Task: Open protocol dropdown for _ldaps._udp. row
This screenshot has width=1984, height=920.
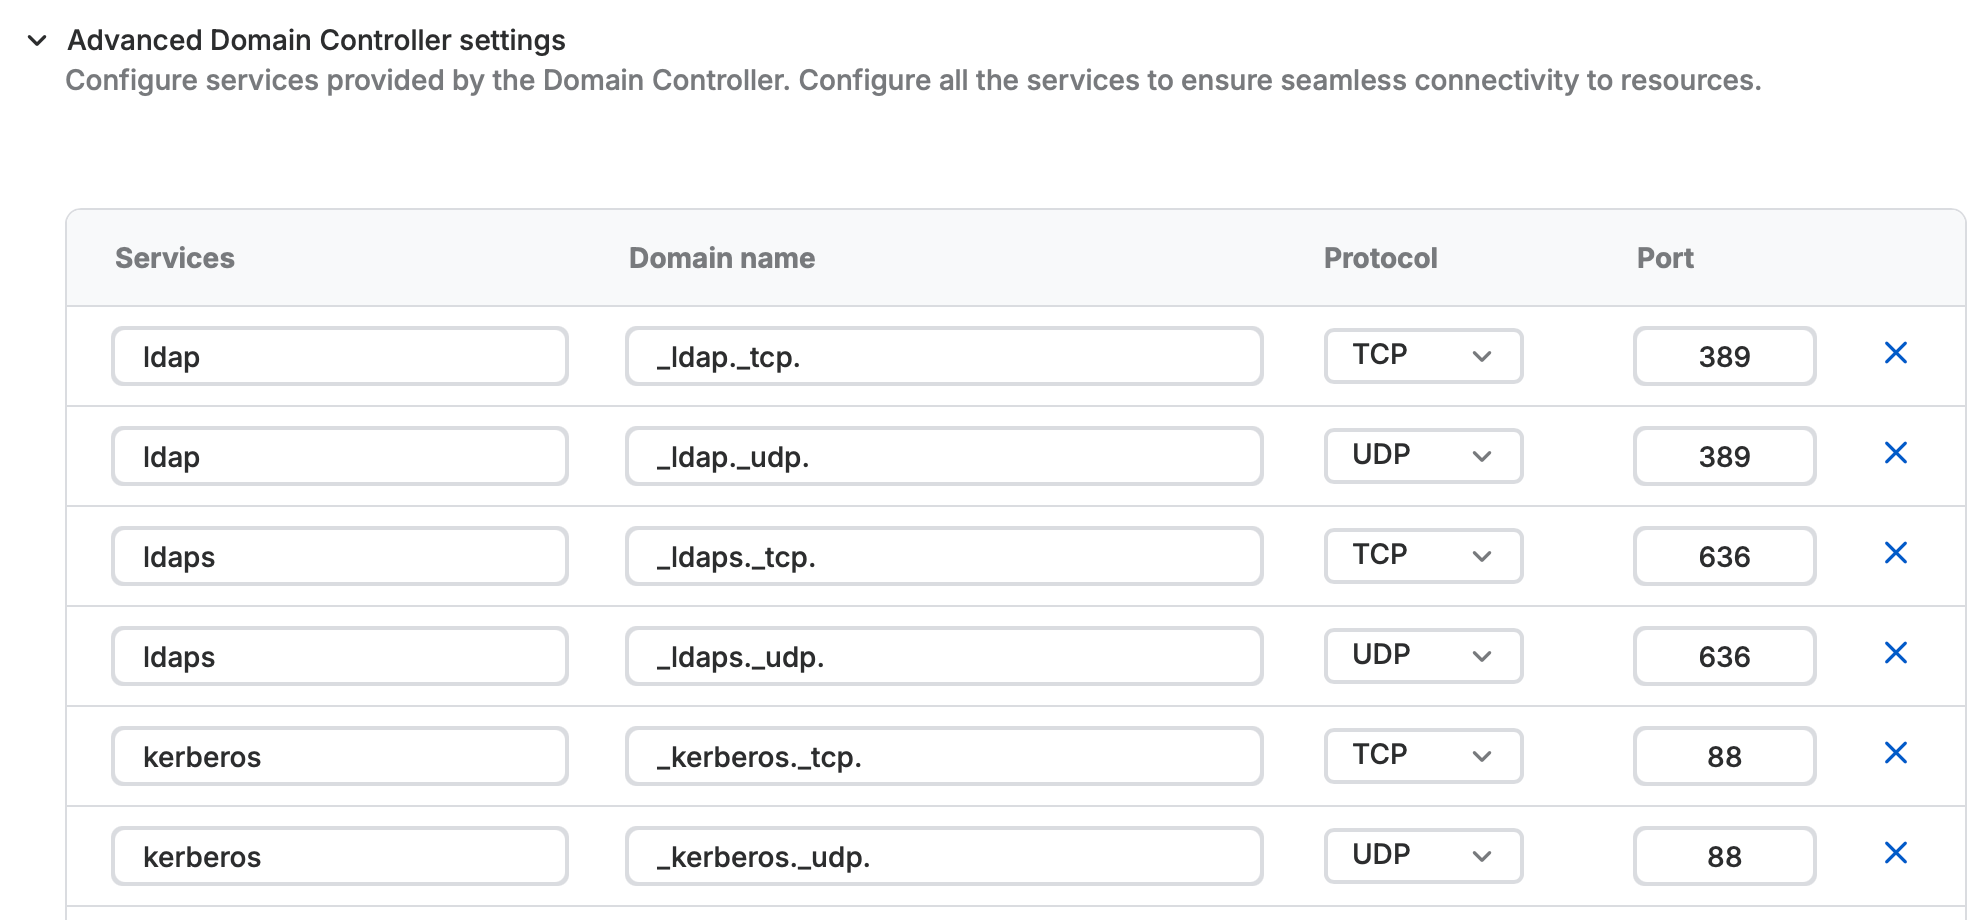Action: click(1423, 656)
